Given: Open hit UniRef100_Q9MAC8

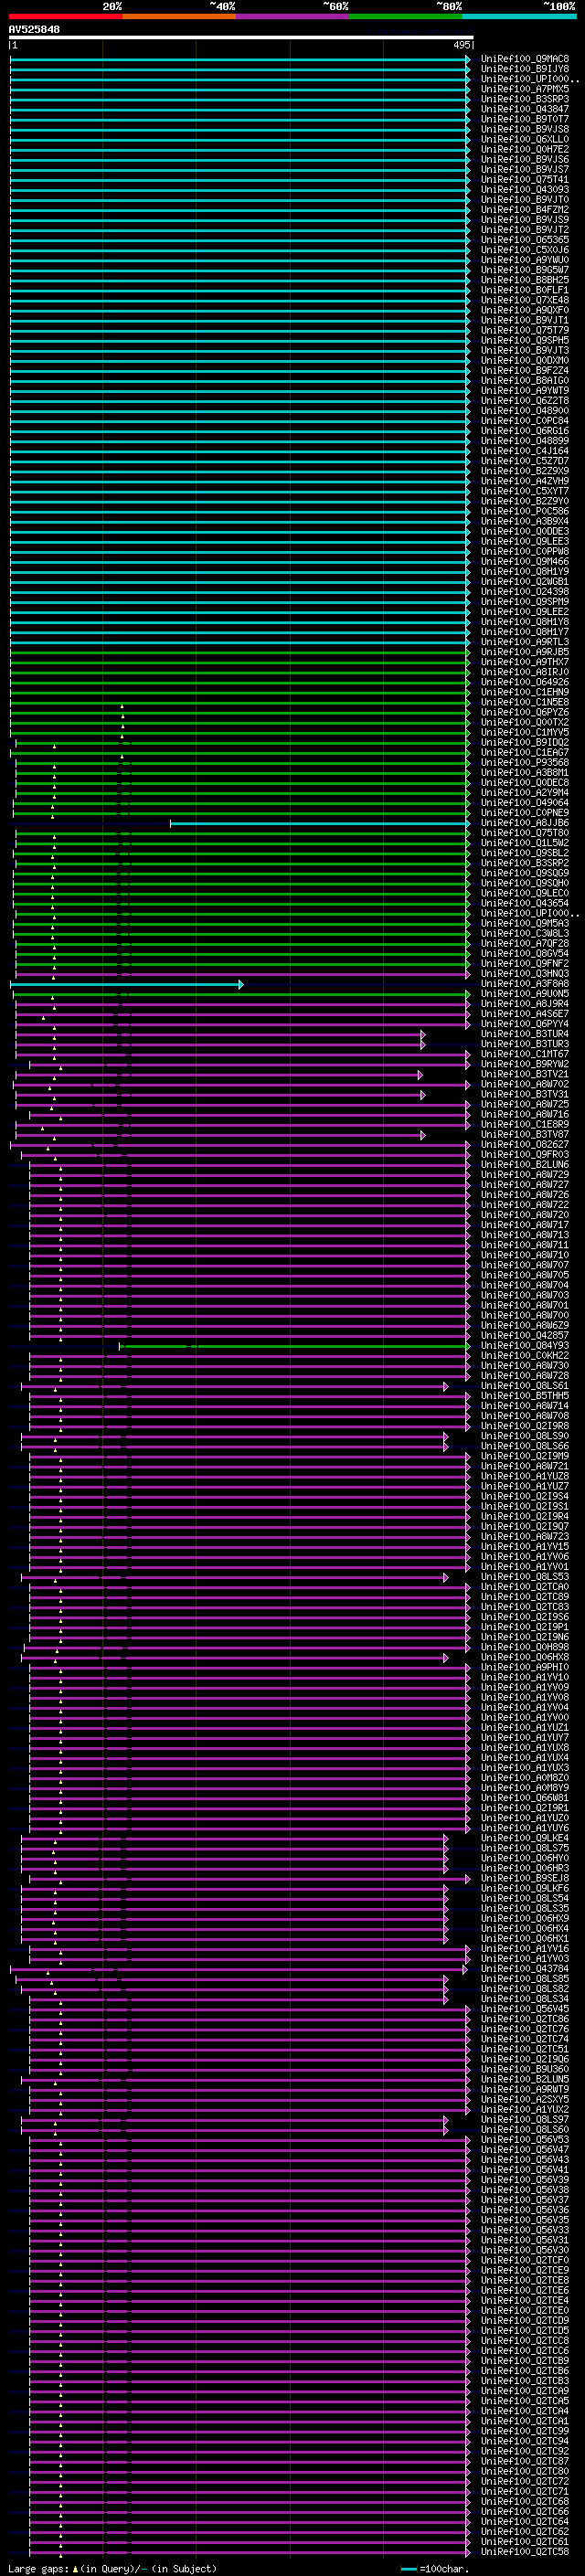Looking at the screenshot, I should [525, 59].
